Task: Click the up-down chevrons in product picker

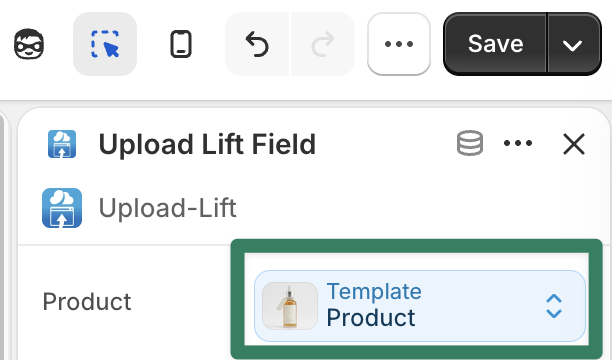Action: click(554, 306)
